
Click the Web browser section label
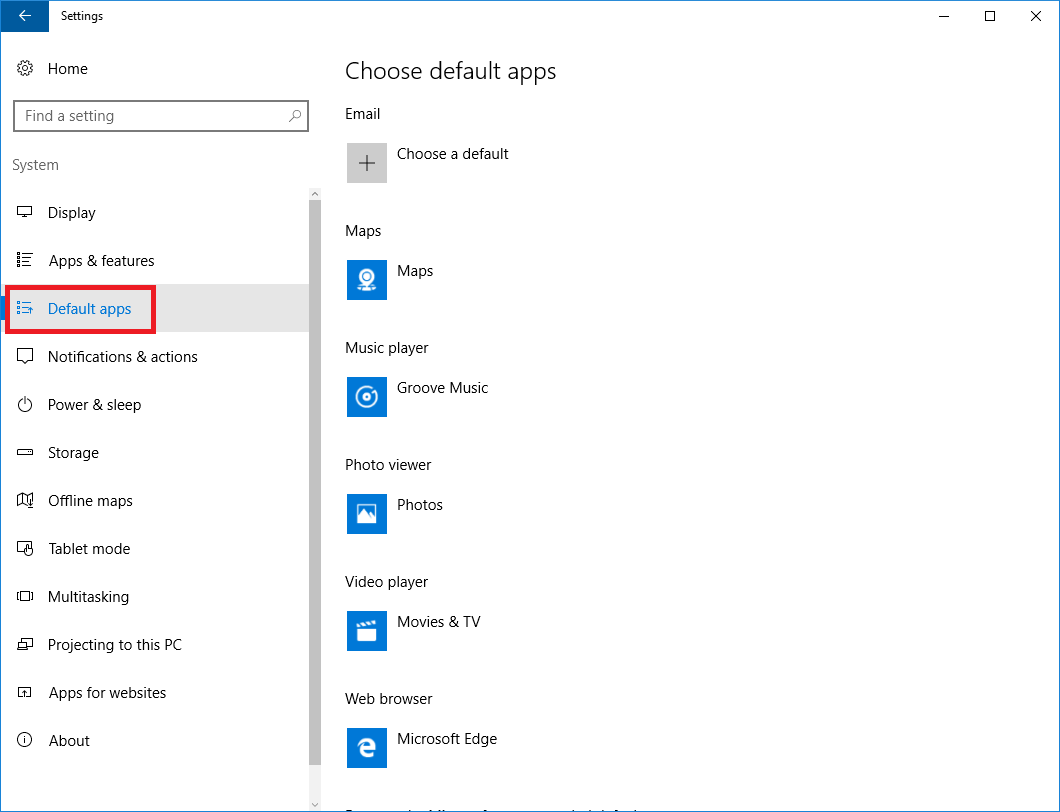[388, 698]
